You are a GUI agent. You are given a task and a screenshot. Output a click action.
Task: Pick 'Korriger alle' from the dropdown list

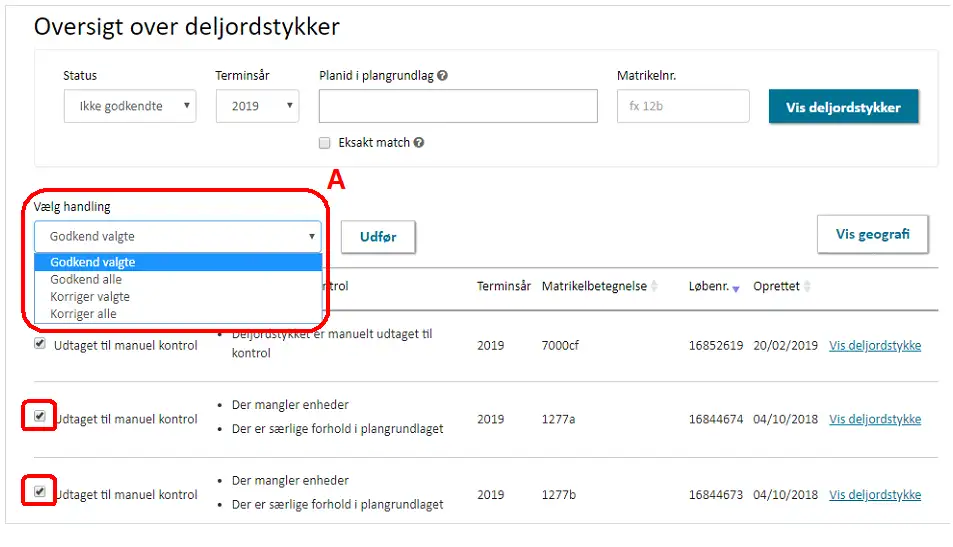coord(83,314)
